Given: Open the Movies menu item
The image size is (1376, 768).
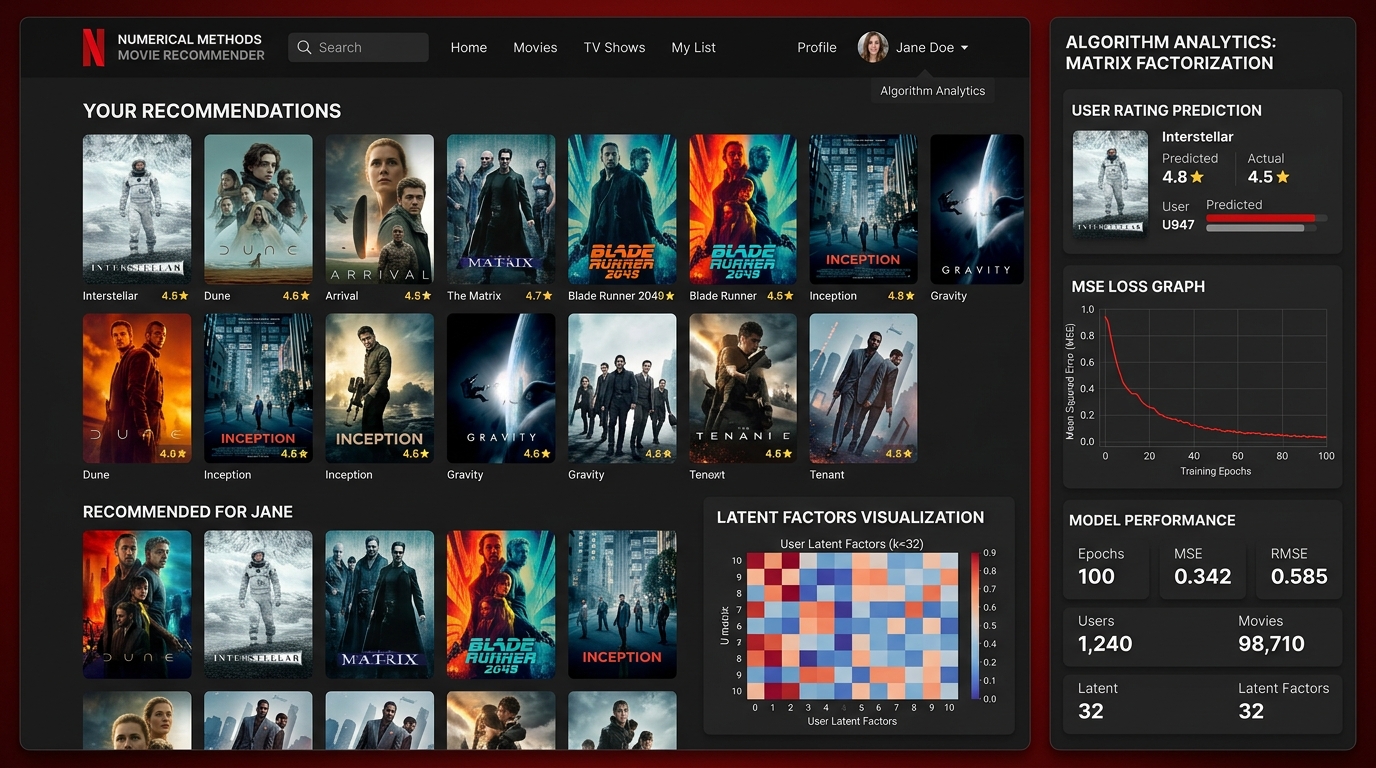Looking at the screenshot, I should click(535, 47).
